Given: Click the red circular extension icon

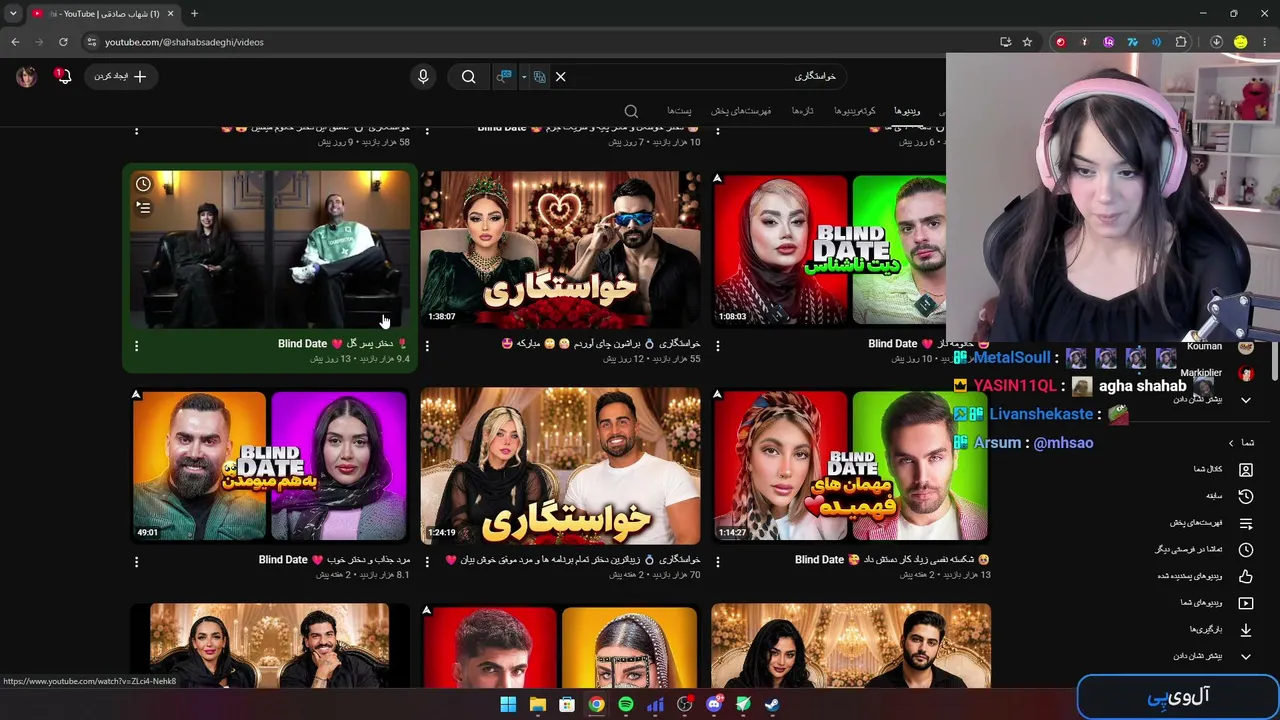Looking at the screenshot, I should (x=1060, y=42).
